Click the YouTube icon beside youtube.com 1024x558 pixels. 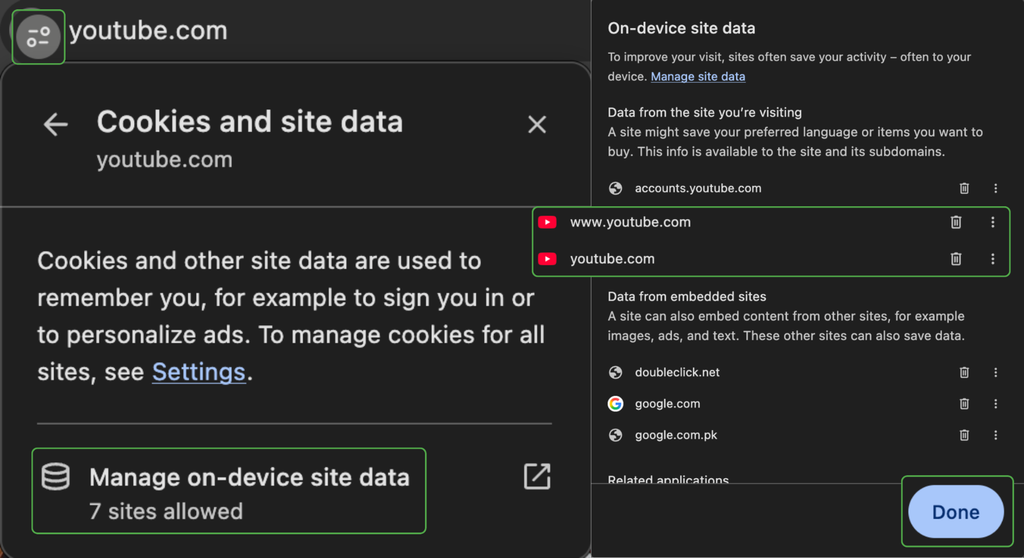[x=547, y=259]
